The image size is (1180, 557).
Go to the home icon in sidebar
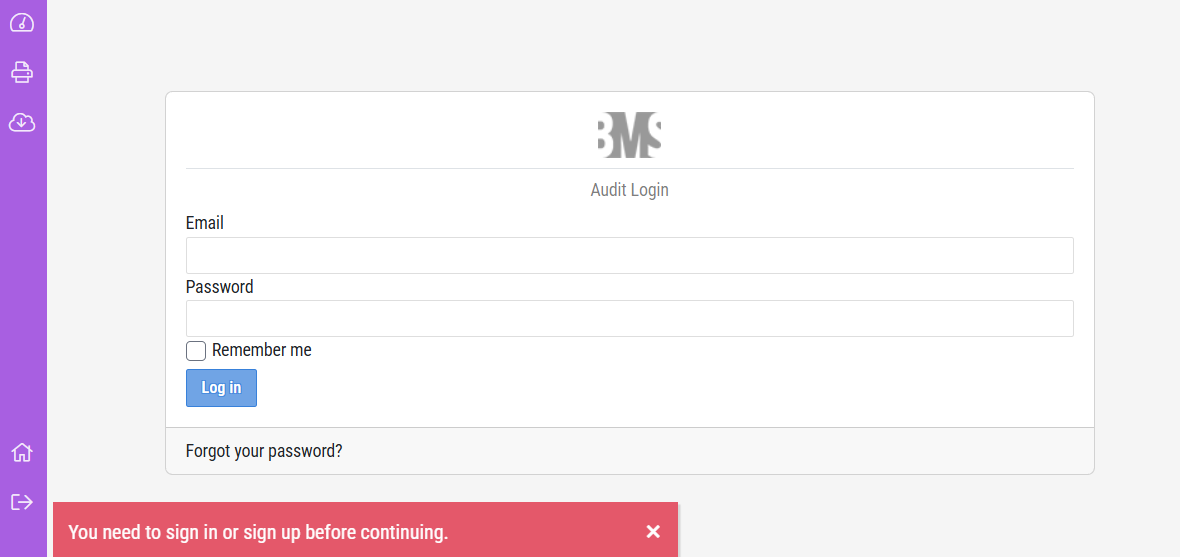(22, 452)
